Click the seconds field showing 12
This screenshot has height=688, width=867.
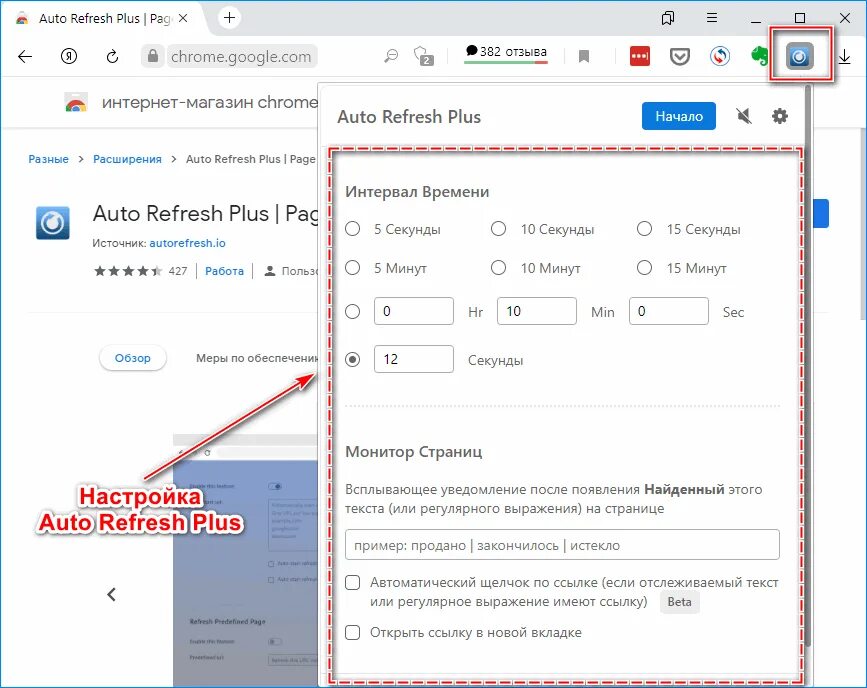414,359
